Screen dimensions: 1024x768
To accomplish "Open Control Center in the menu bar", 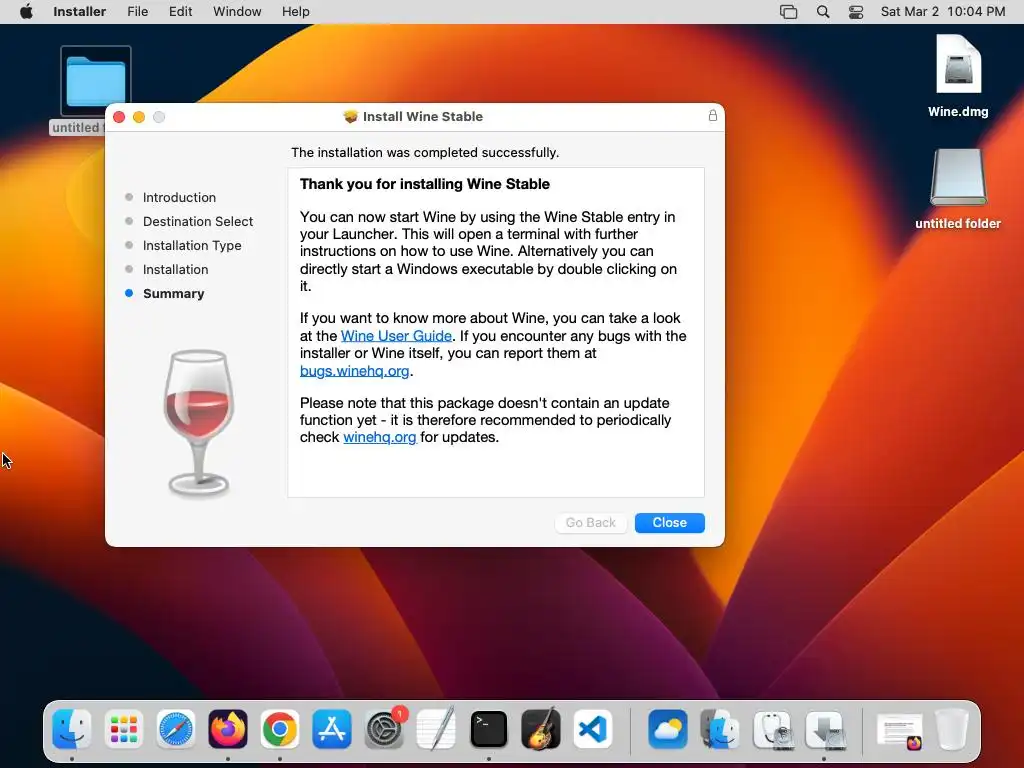I will tap(856, 11).
